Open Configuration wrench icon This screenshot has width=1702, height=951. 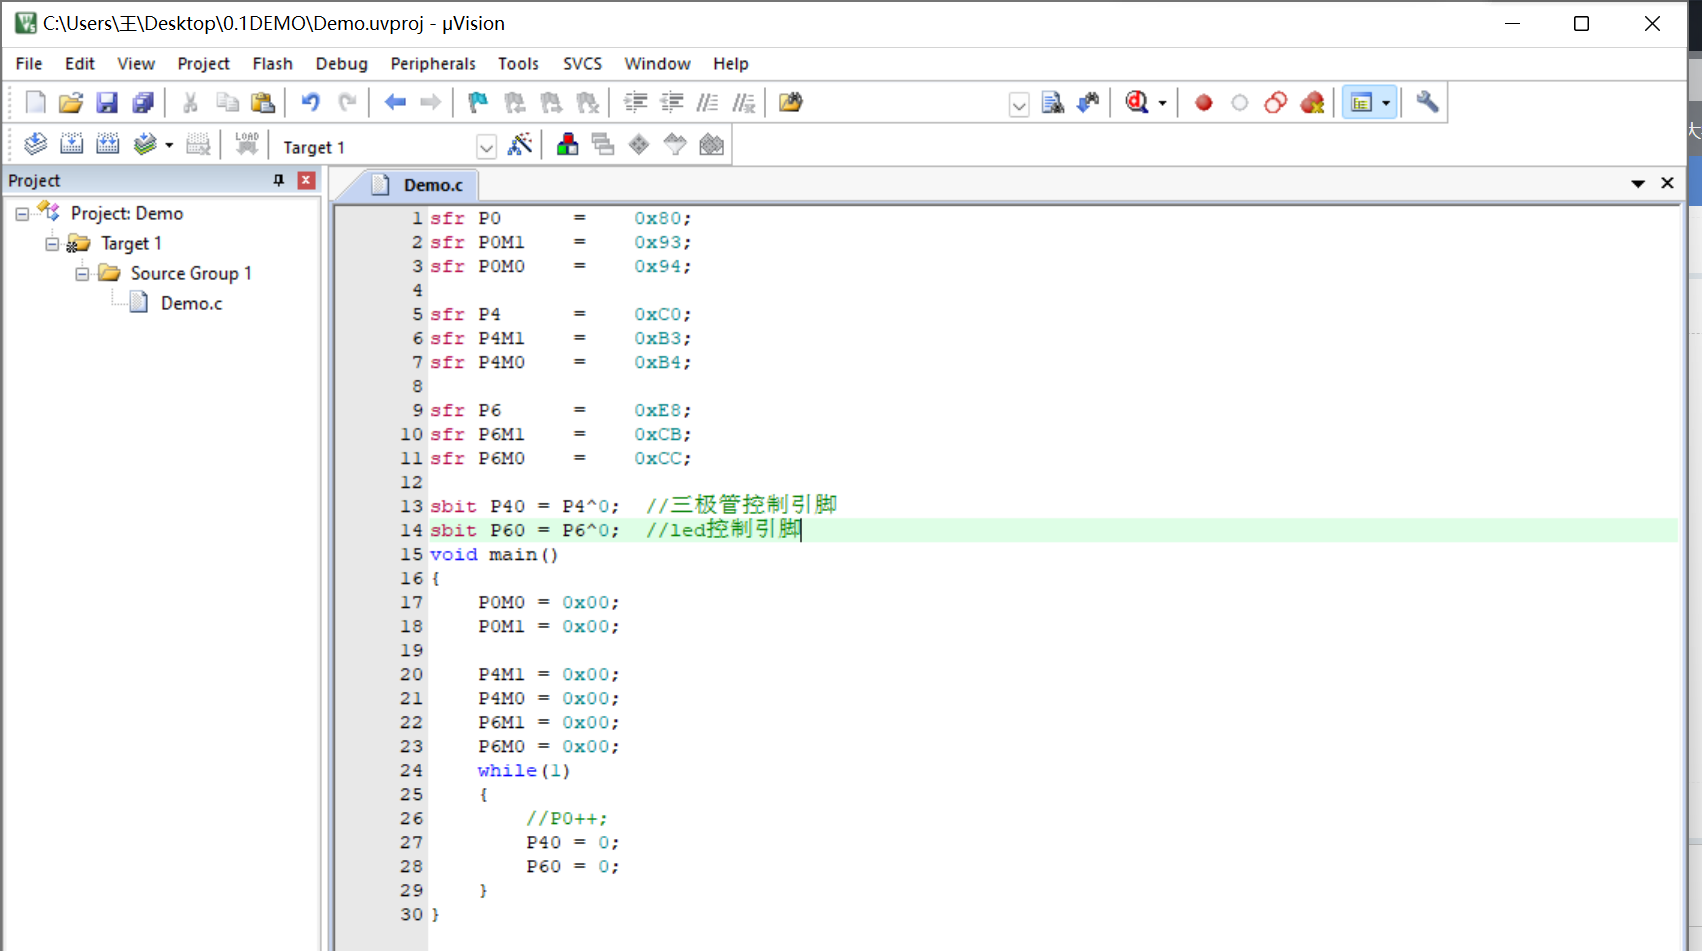point(1427,102)
